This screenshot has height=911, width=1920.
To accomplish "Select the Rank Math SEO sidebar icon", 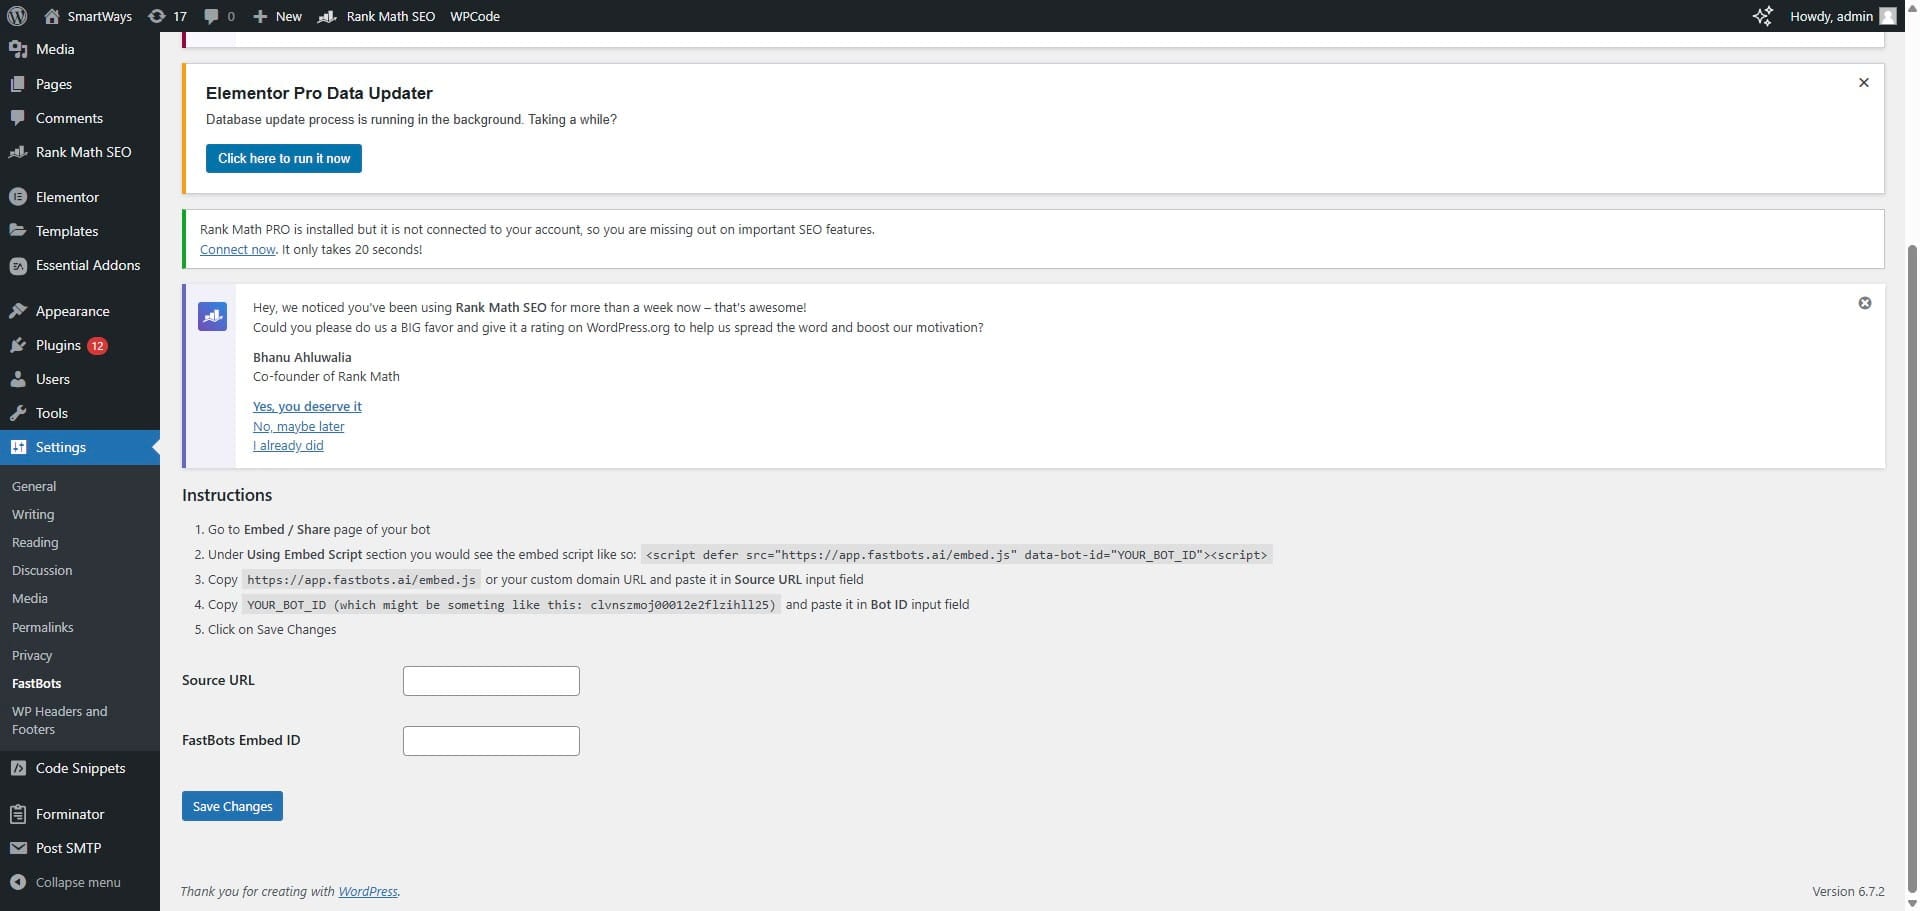I will coord(18,151).
